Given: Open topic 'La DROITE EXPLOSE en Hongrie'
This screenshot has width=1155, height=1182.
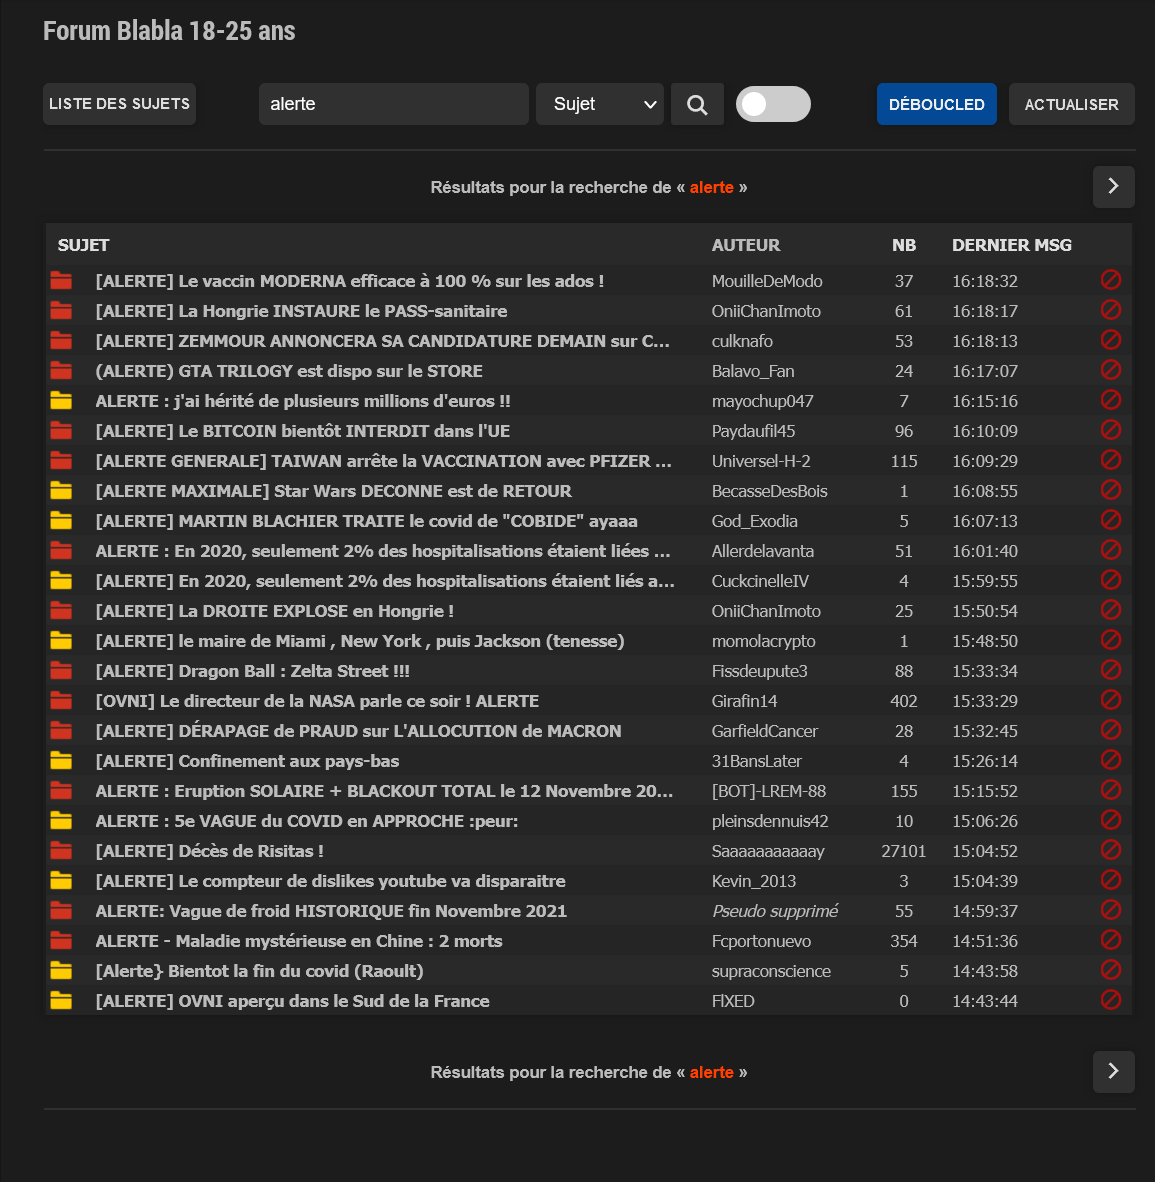Looking at the screenshot, I should click(x=274, y=611).
